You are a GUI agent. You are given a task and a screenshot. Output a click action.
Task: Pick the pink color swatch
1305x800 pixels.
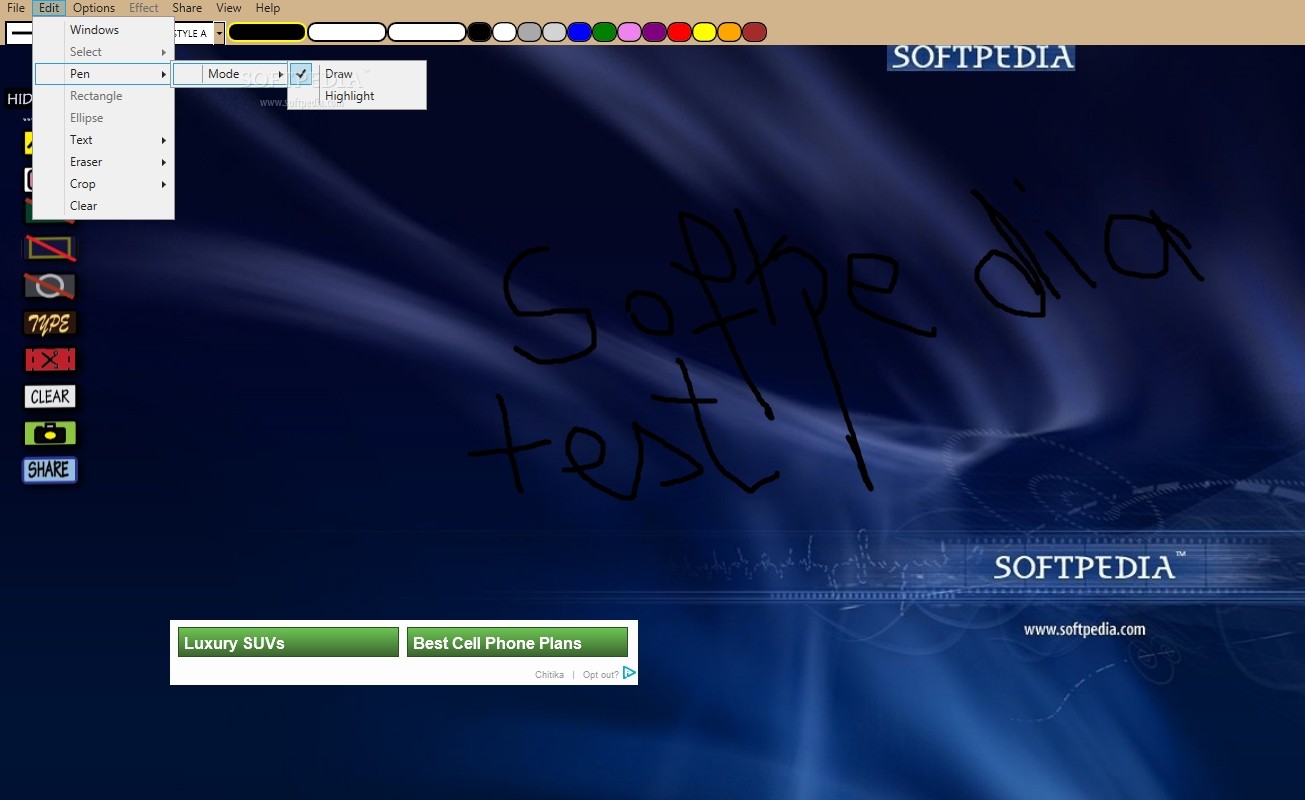(630, 32)
